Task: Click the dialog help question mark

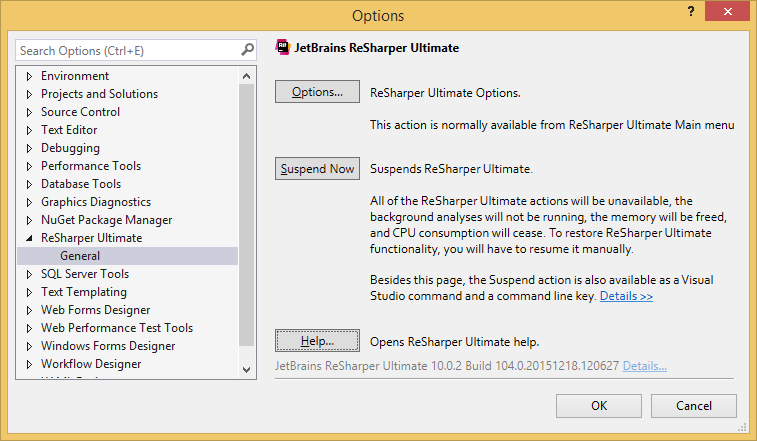Action: tap(690, 12)
